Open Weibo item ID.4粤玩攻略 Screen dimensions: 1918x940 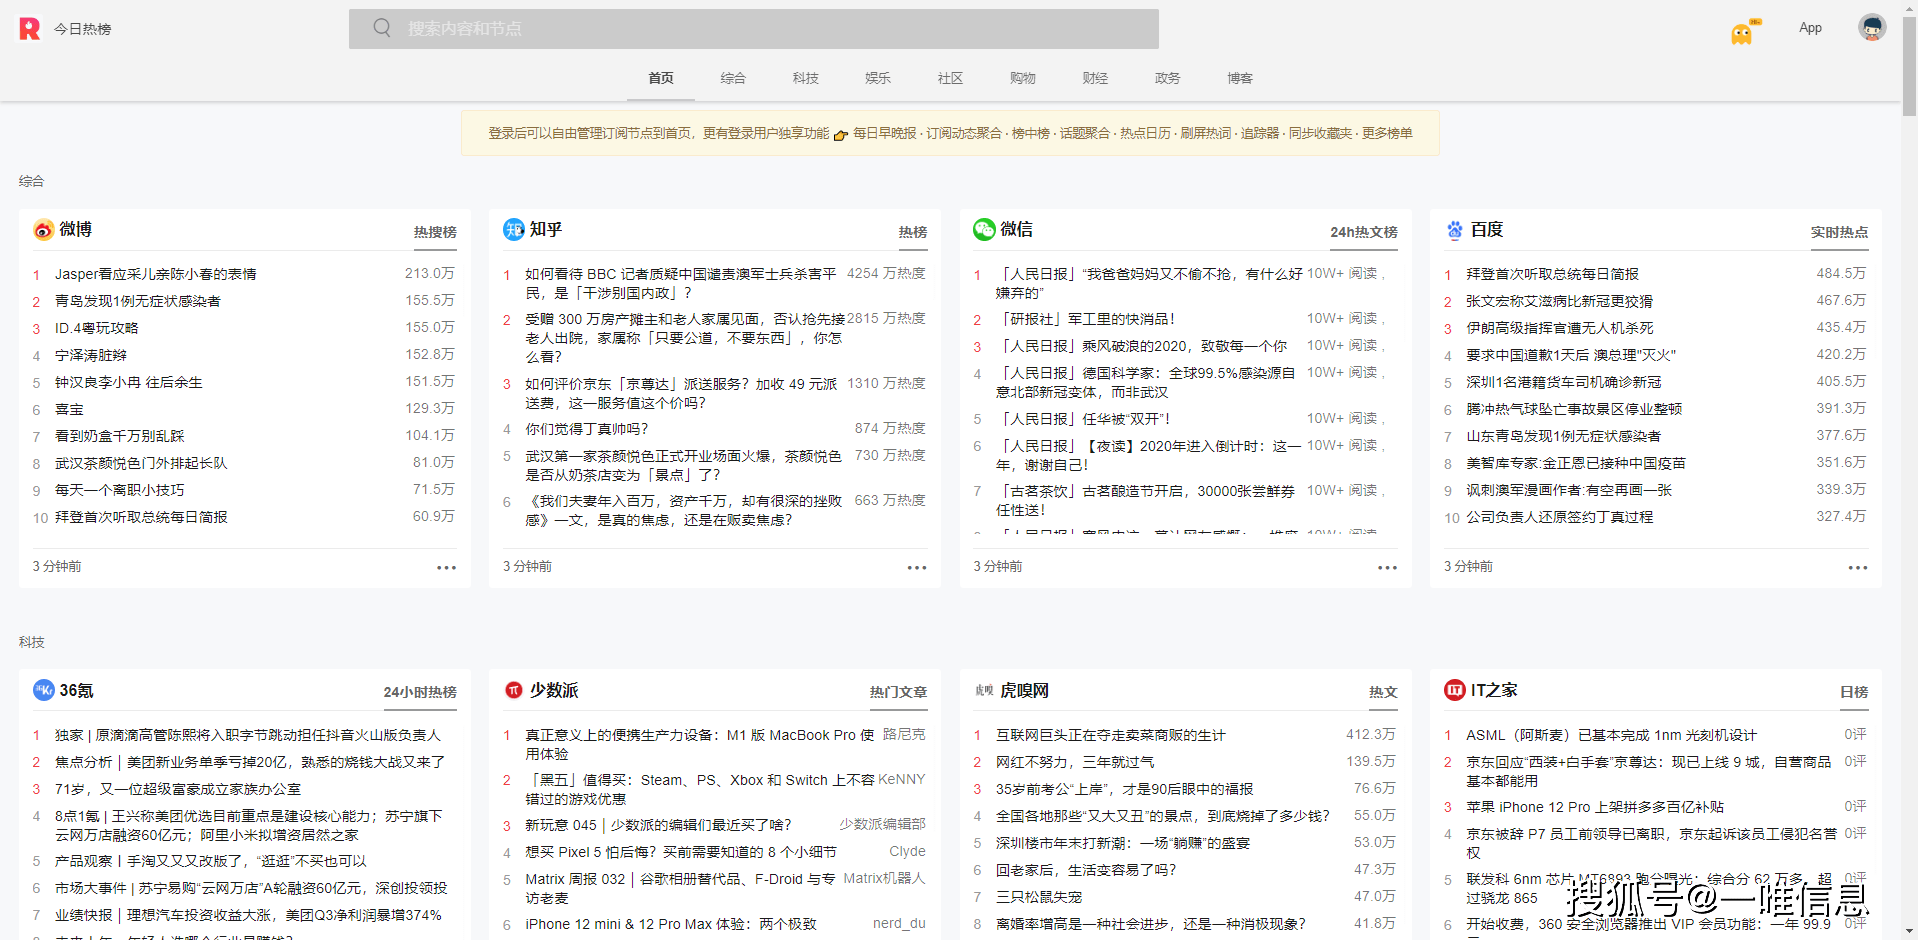coord(96,328)
